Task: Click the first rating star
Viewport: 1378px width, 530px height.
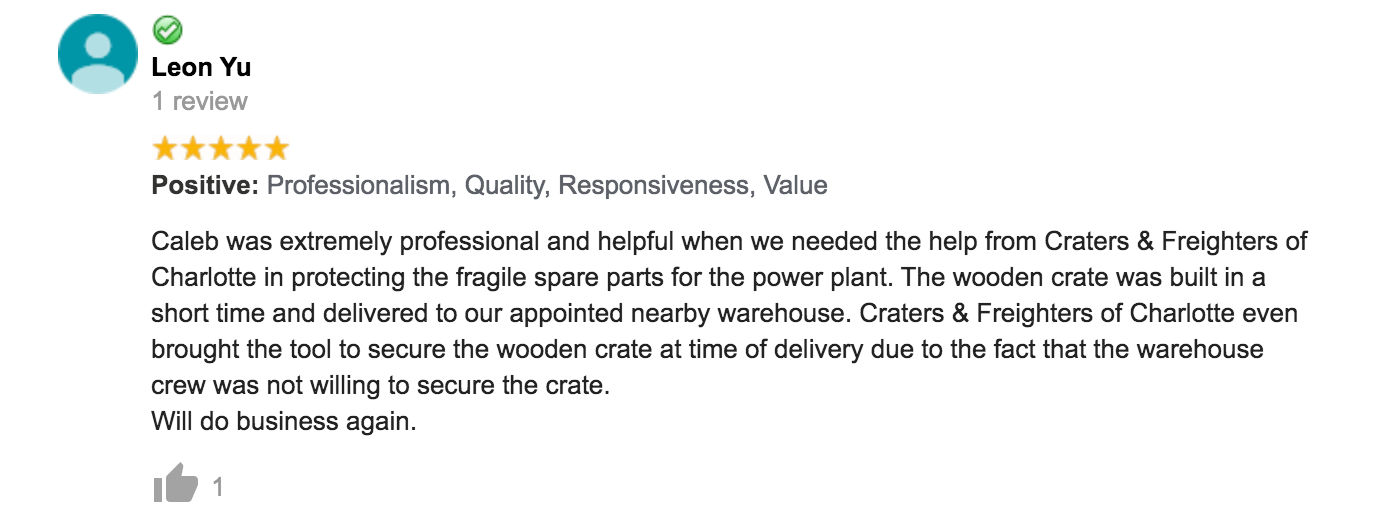Action: click(165, 149)
